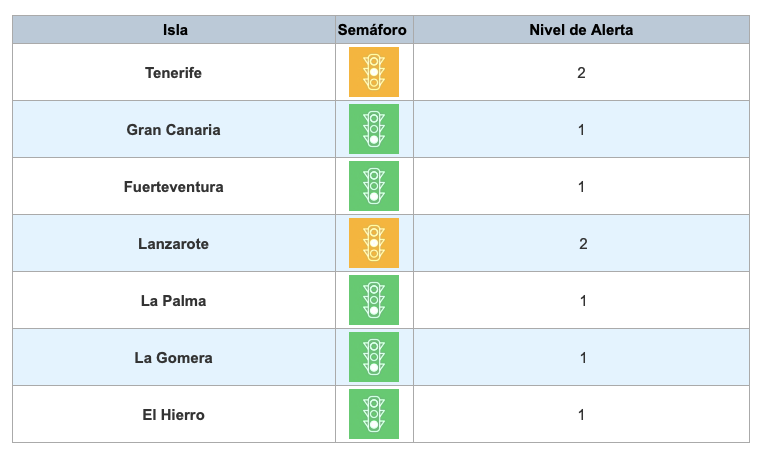This screenshot has width=761, height=452.
Task: Select the La Gomera row label
Action: pyautogui.click(x=173, y=358)
